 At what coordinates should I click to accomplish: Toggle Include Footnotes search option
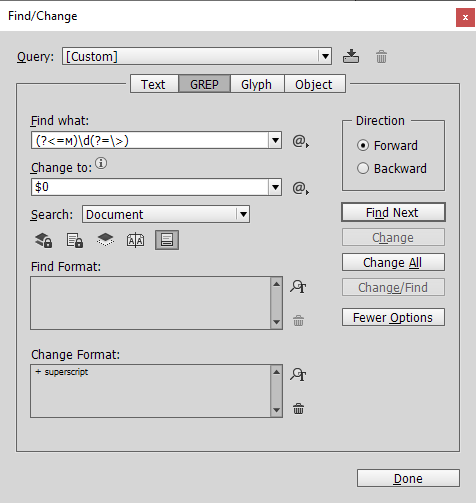point(167,240)
